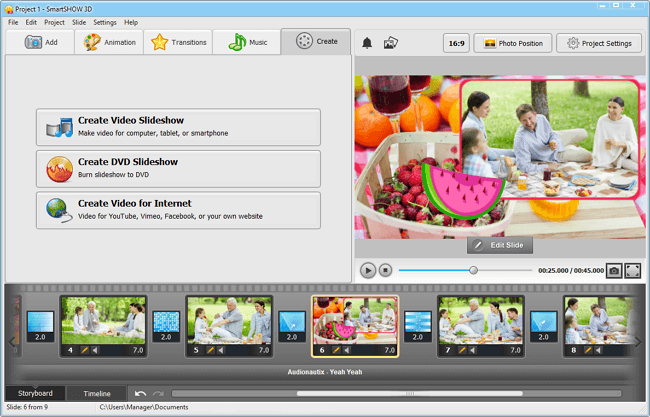This screenshot has width=650, height=417.
Task: Click sound icon on slide 4
Action: [x=95, y=350]
